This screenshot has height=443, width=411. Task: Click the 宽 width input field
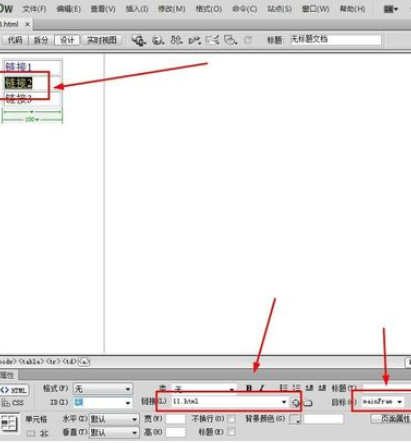[x=175, y=419]
